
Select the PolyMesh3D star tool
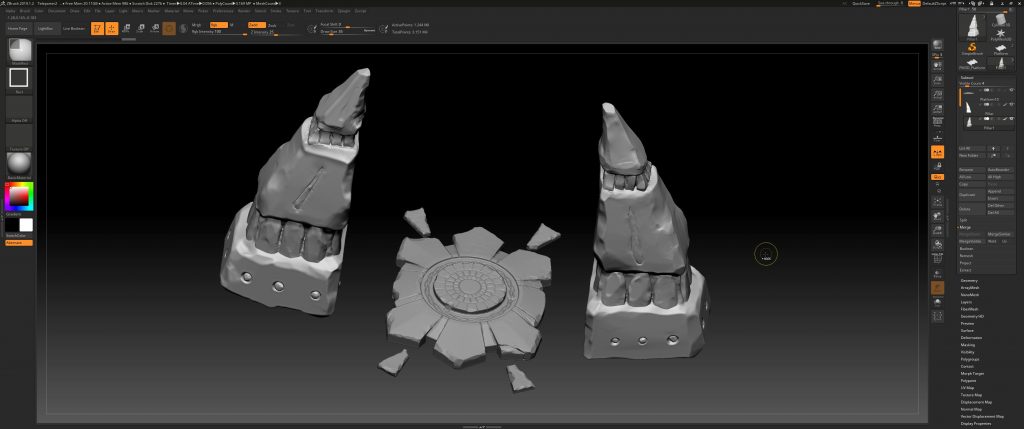coord(1000,33)
